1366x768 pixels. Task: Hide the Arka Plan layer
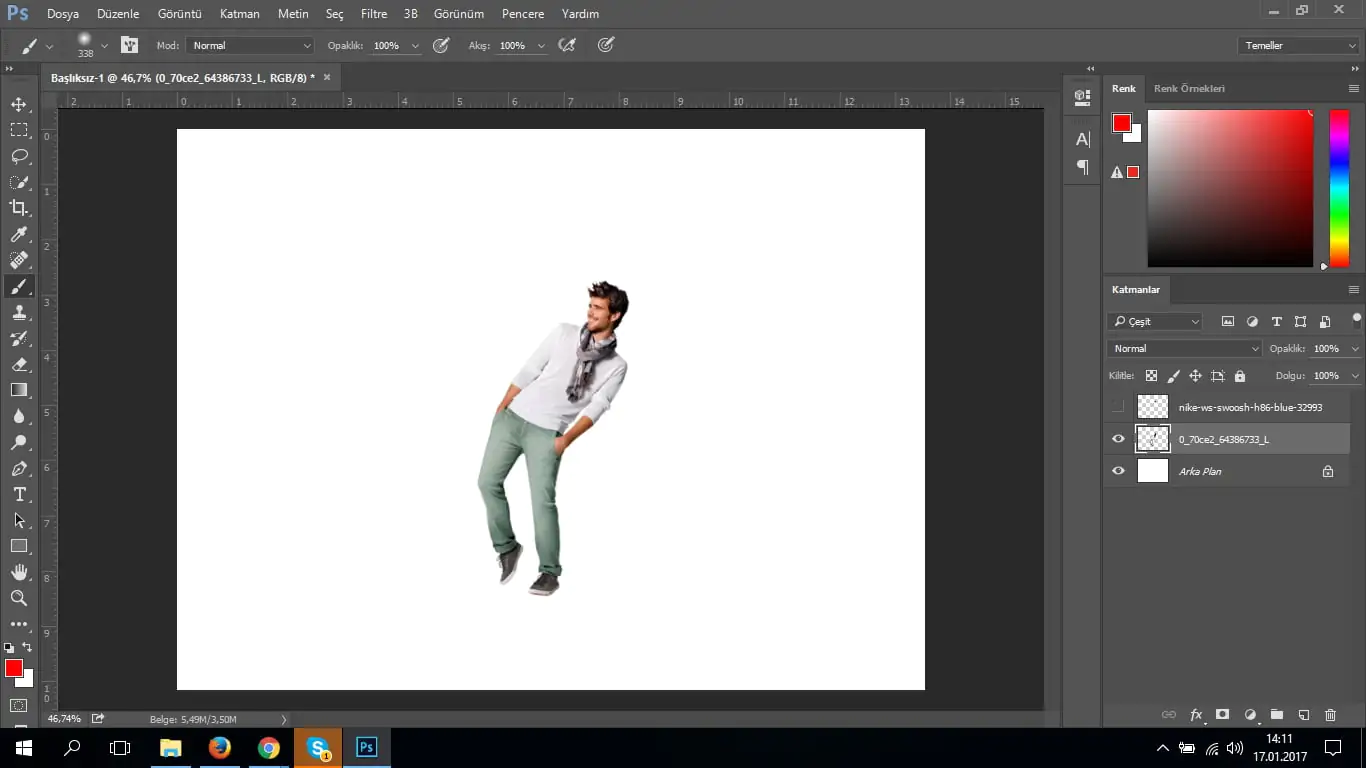(x=1118, y=471)
